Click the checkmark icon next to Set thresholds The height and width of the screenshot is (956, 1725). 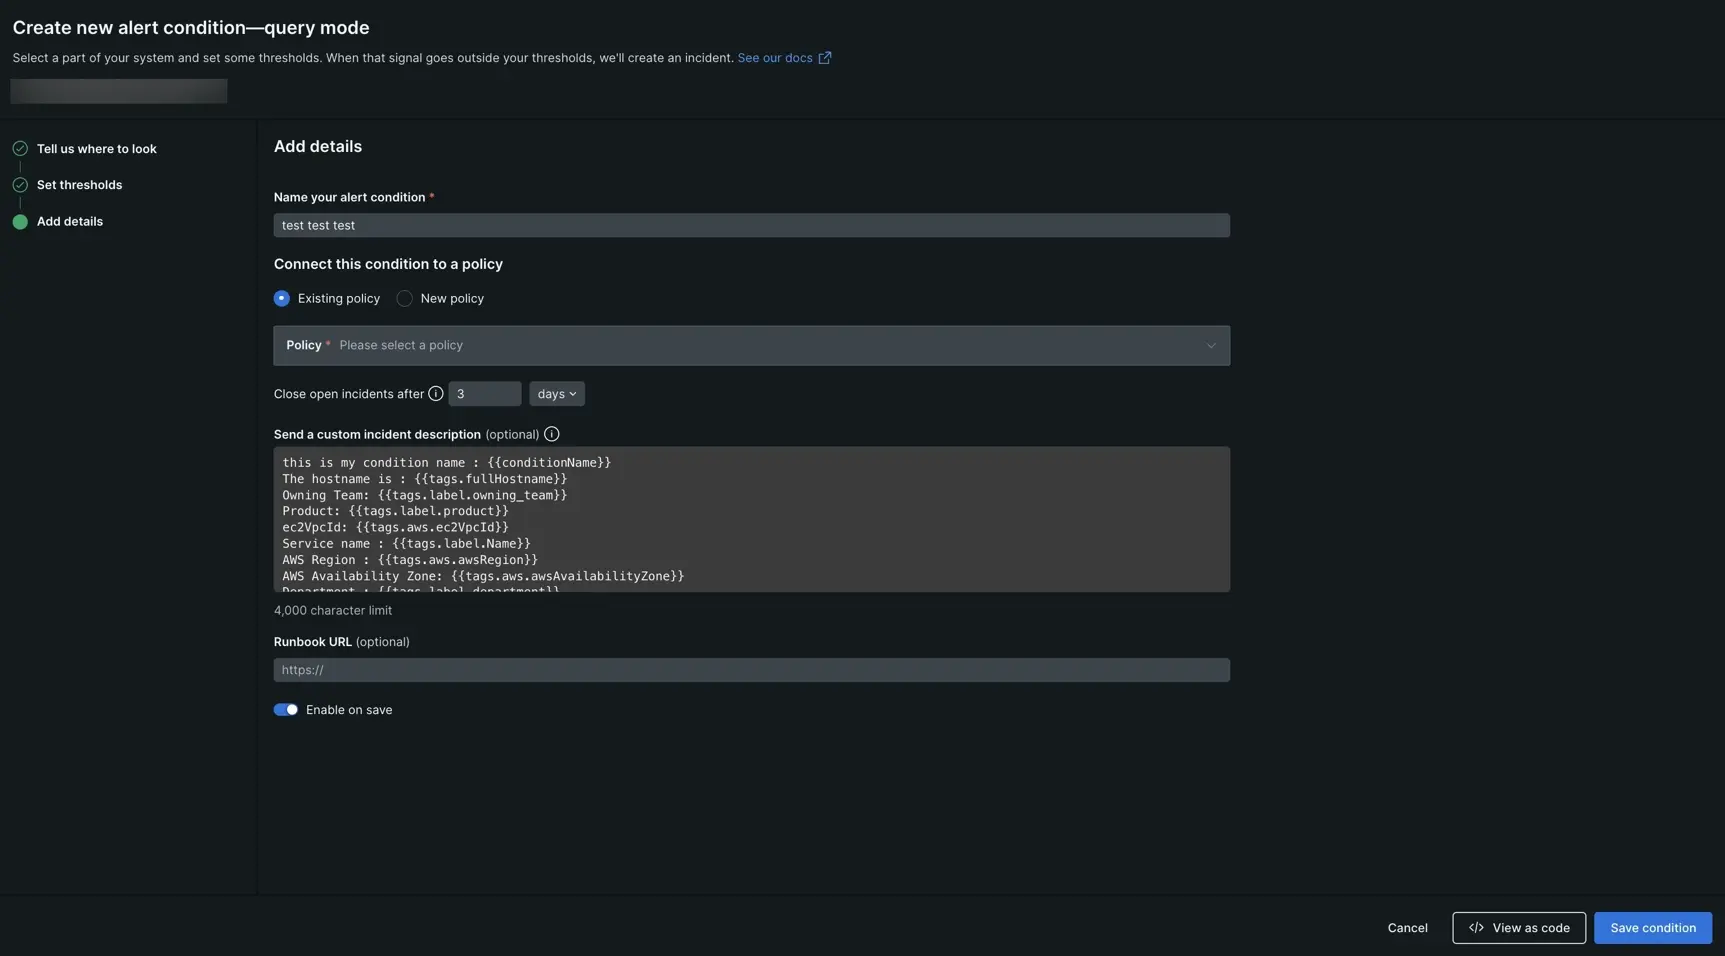click(20, 185)
